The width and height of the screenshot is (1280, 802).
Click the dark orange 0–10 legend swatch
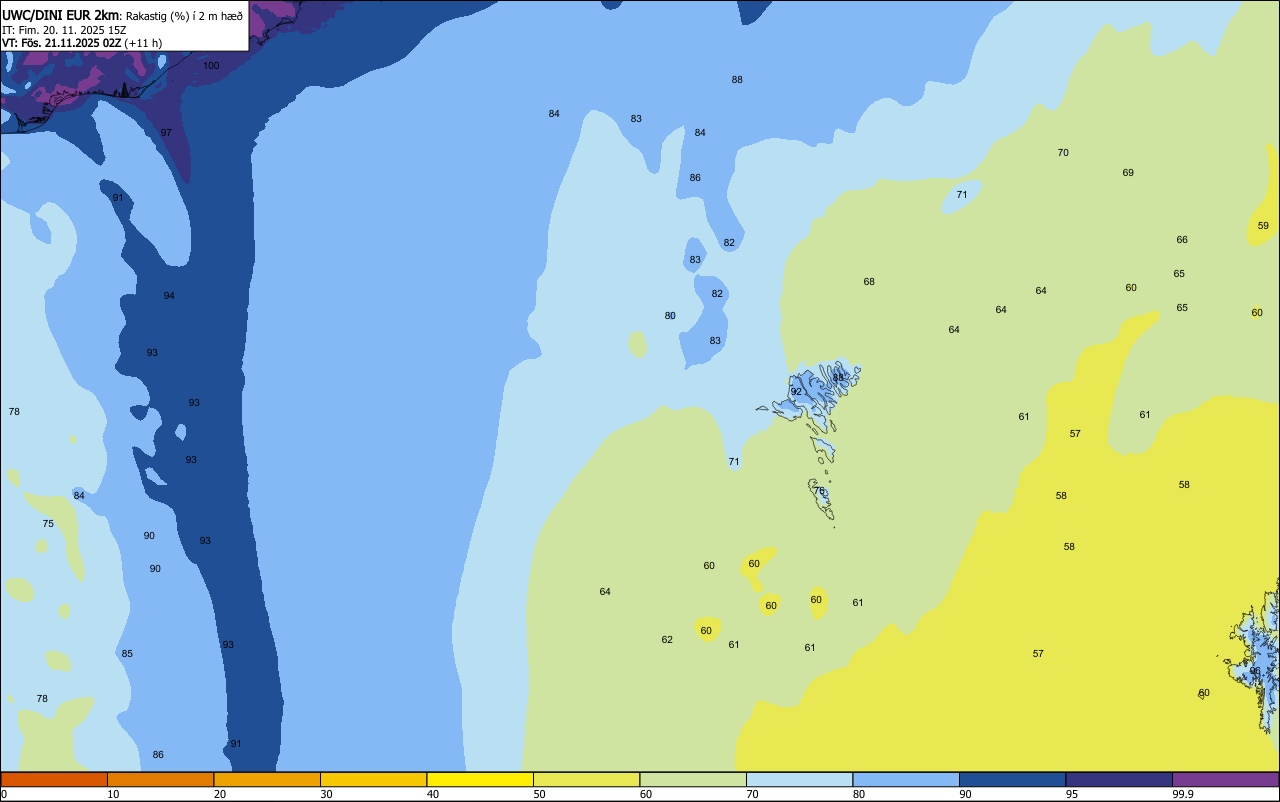tap(54, 779)
